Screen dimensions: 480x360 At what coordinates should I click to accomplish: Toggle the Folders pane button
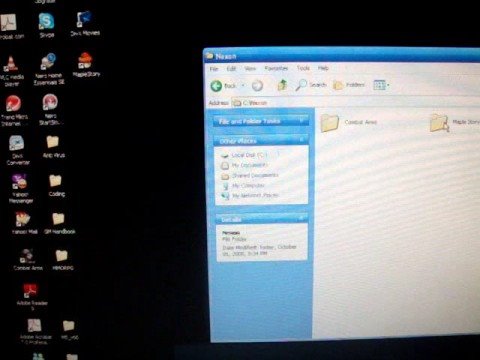(x=349, y=85)
